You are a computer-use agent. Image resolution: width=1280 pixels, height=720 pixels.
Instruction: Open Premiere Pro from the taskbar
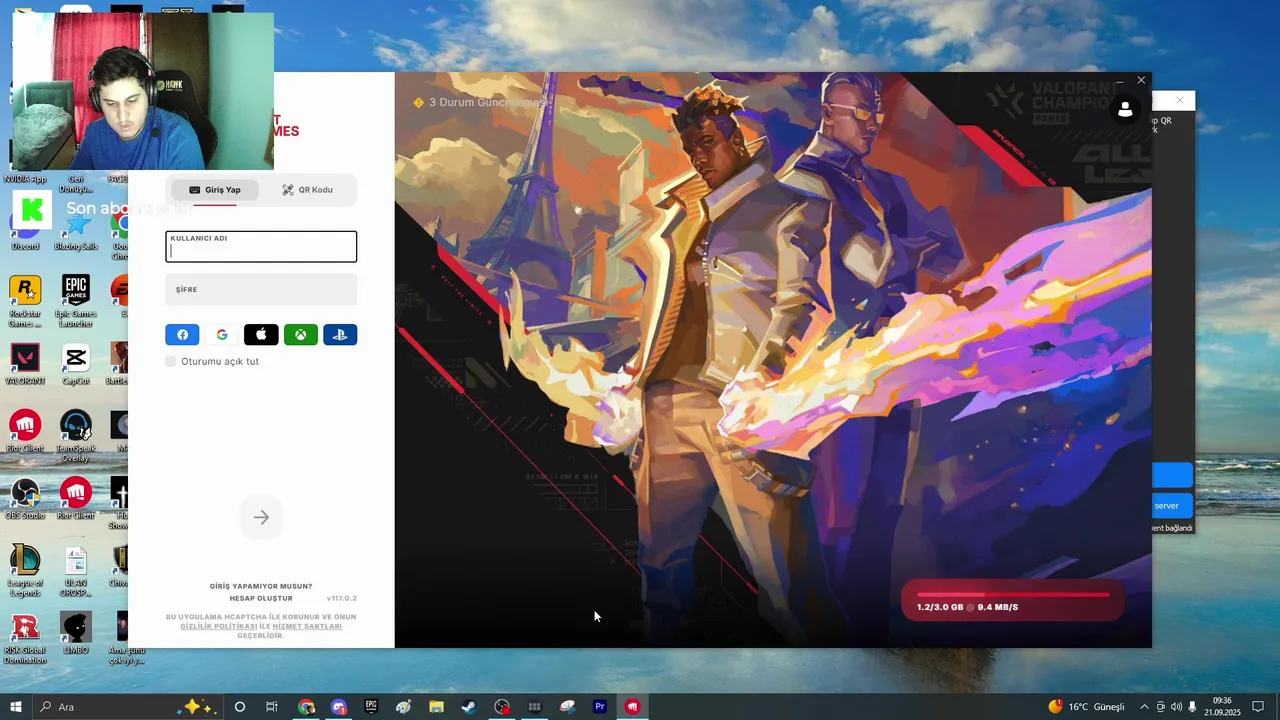pyautogui.click(x=600, y=707)
